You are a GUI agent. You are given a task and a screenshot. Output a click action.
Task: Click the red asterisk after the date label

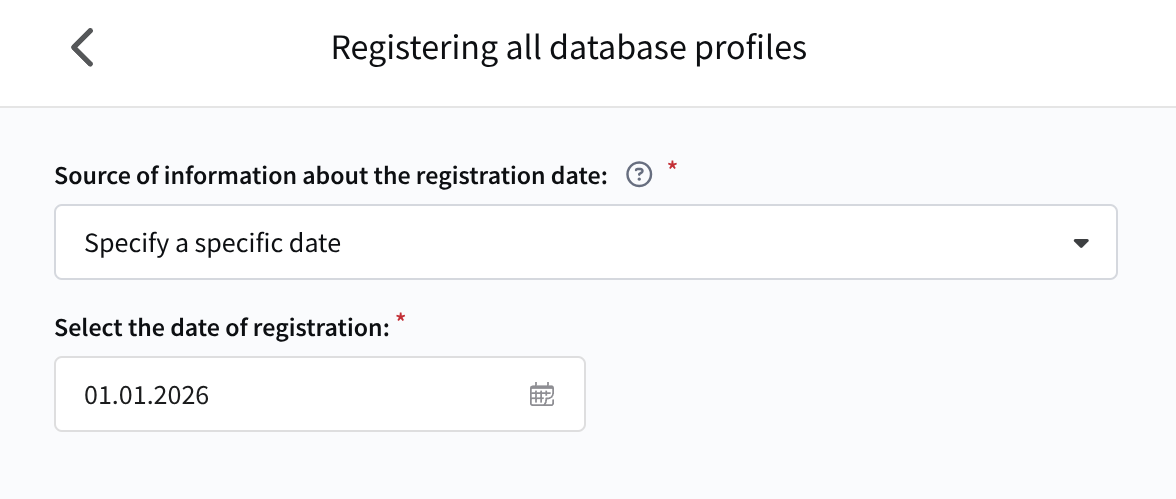click(401, 320)
